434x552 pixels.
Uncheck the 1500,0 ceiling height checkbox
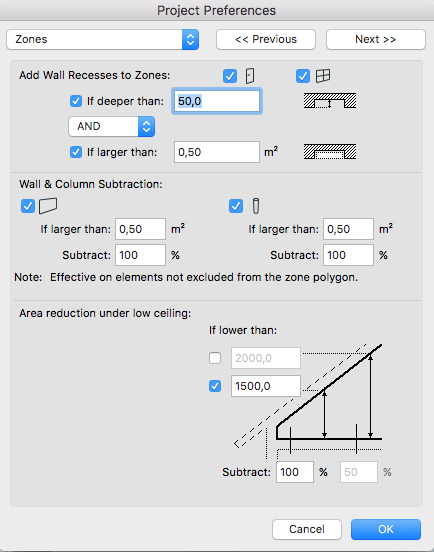click(215, 386)
